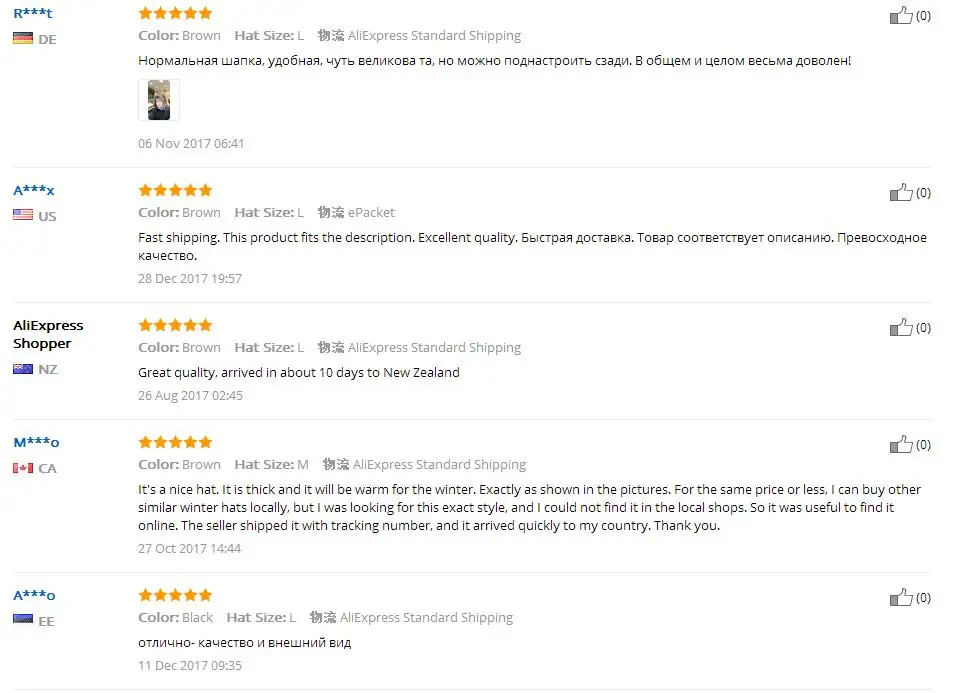Click the Estonian flag beside EE
Screen dimensions: 958x693
23,620
